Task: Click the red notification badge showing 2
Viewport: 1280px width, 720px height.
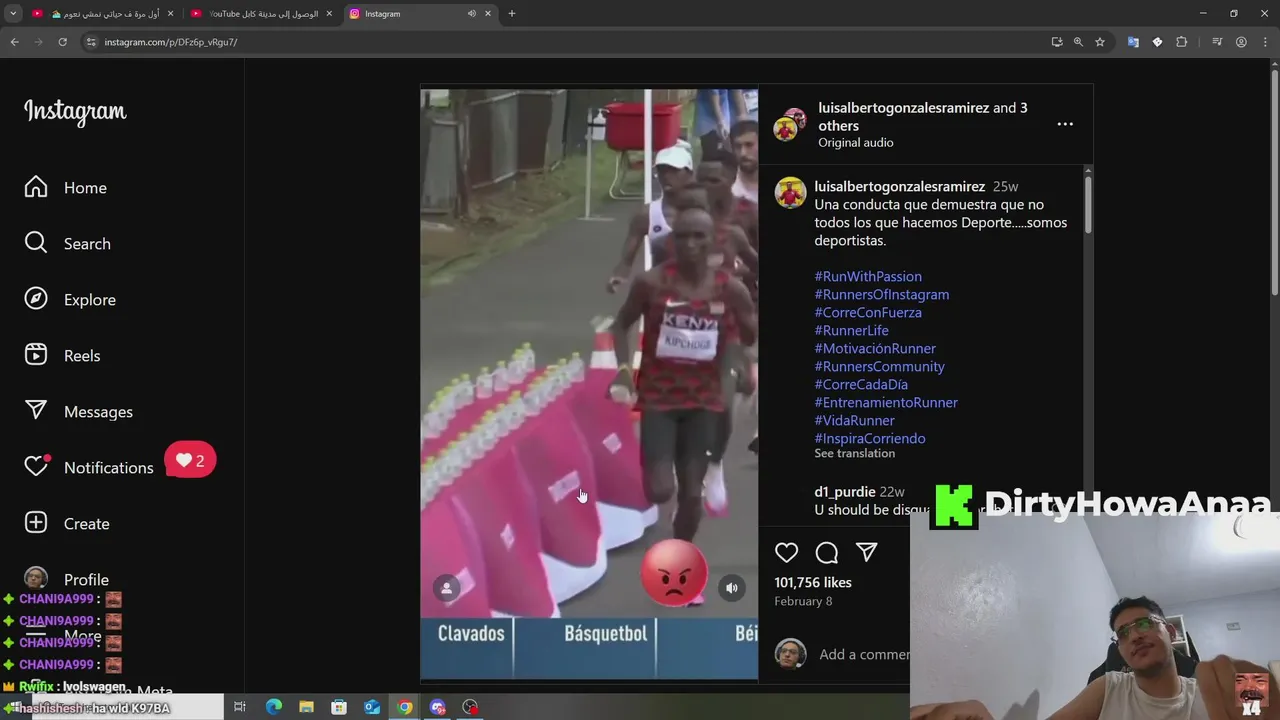Action: click(x=190, y=460)
